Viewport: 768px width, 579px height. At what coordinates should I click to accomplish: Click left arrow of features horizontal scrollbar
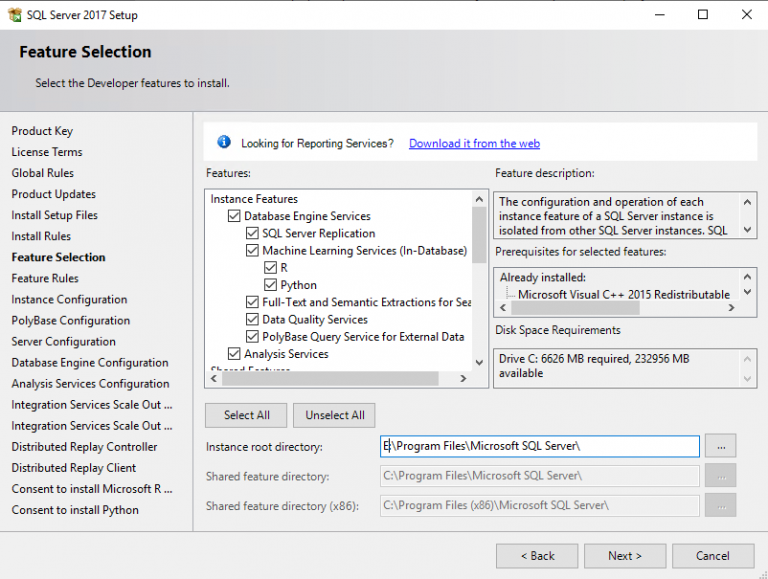pos(214,378)
